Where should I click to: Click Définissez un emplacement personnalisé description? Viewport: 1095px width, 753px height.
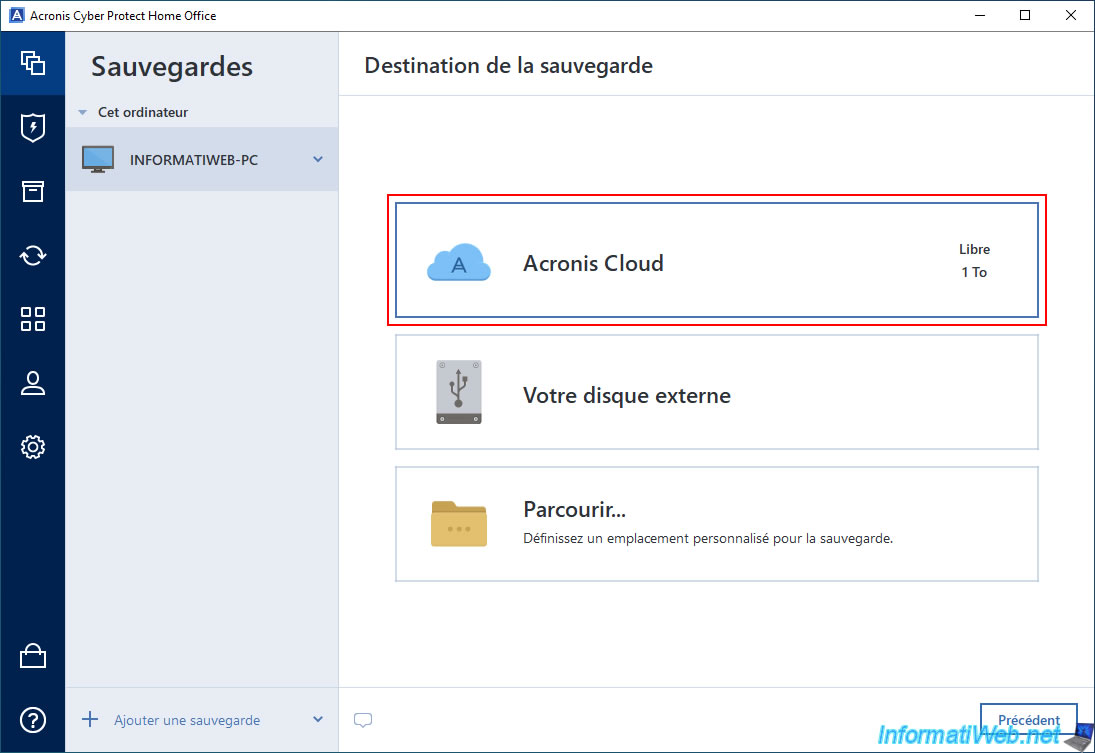[x=708, y=539]
